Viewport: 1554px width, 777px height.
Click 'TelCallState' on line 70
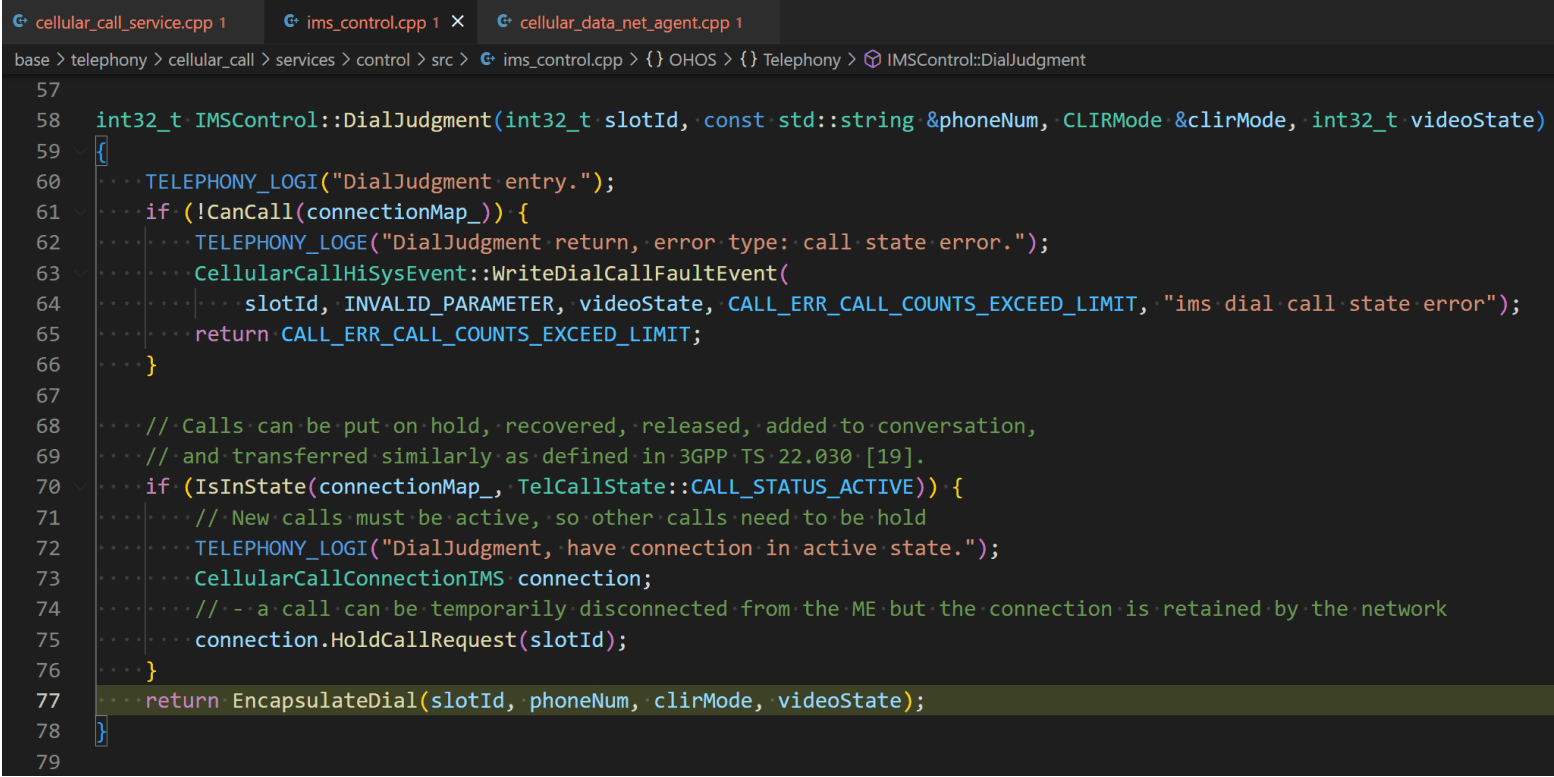592,487
